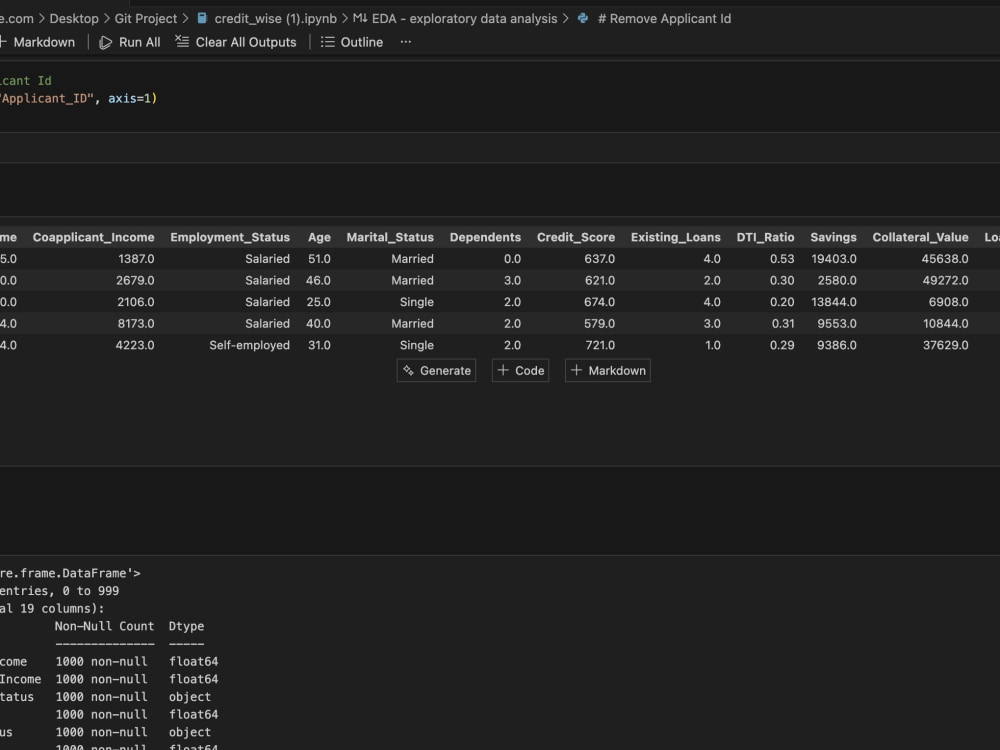
Task: Click the Clear All Outputs icon
Action: coord(182,41)
